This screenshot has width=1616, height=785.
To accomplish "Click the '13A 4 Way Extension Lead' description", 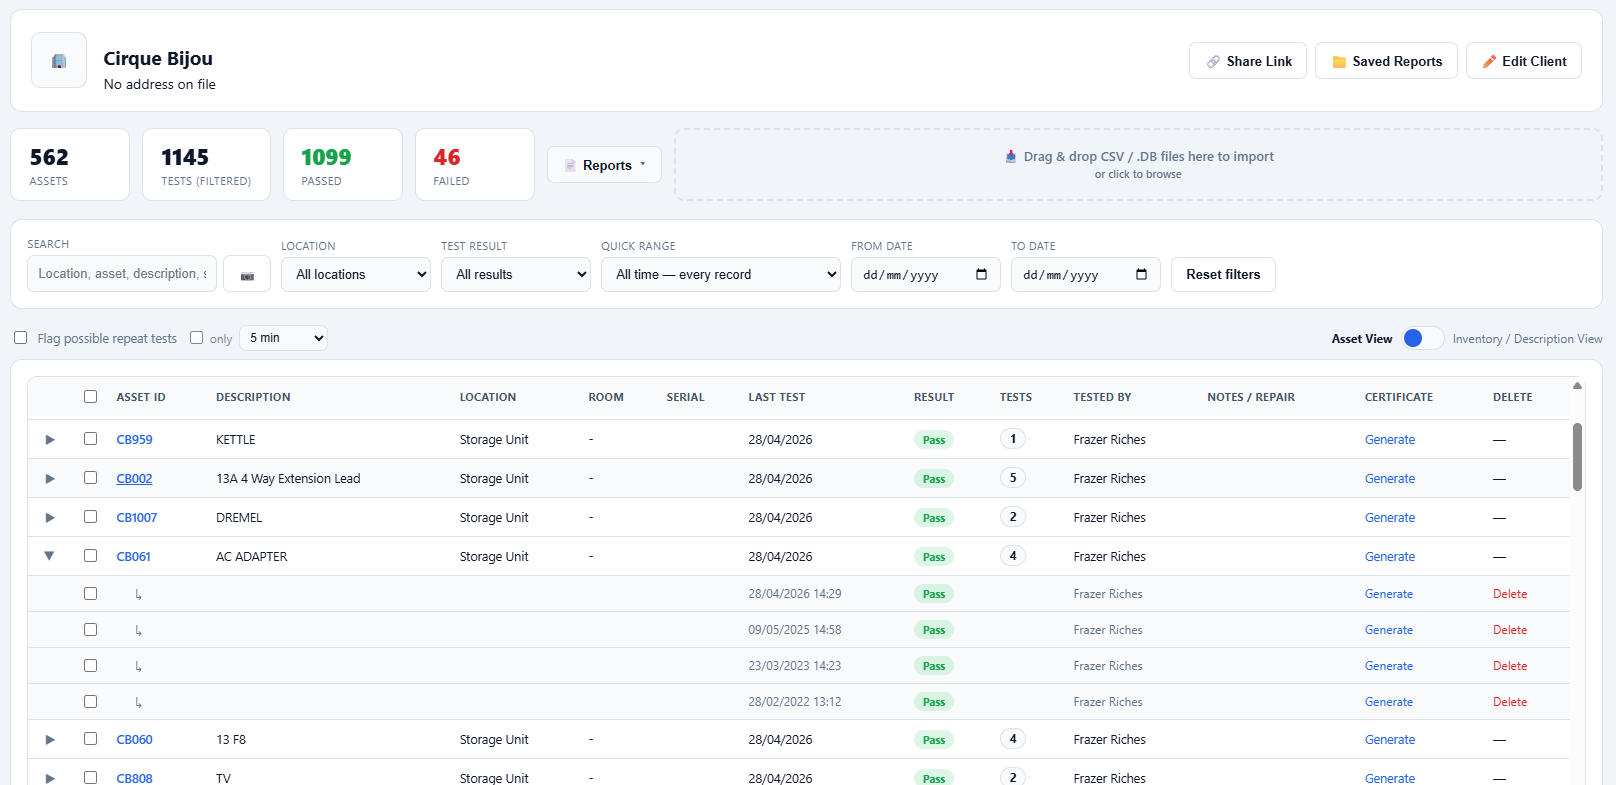I will pyautogui.click(x=288, y=479).
